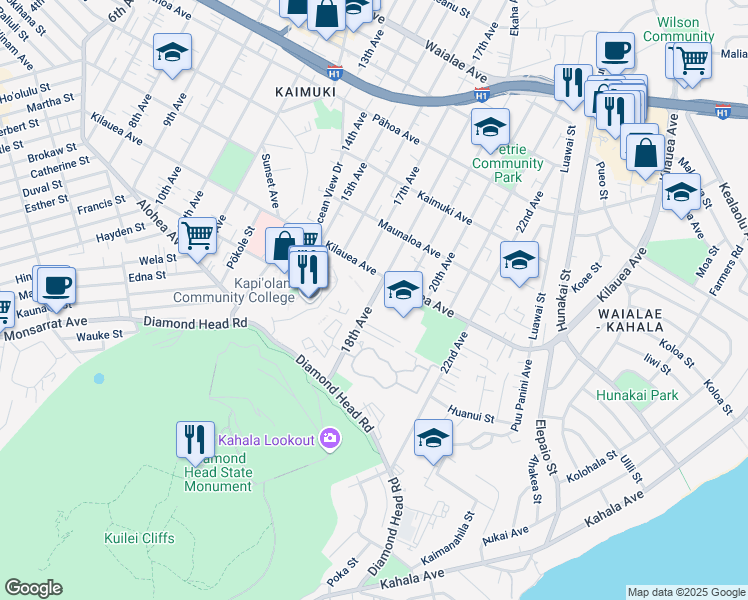
Task: Click the Hunakai St street label
Action: [563, 301]
